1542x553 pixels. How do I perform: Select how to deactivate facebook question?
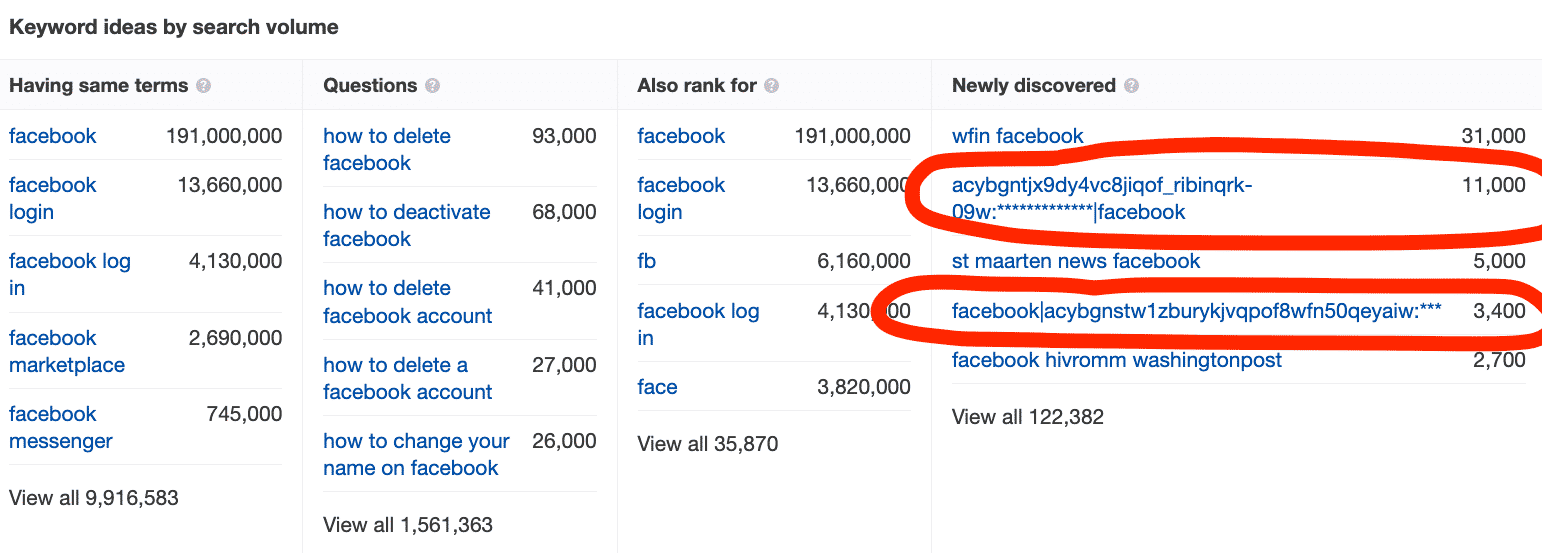coord(407,225)
